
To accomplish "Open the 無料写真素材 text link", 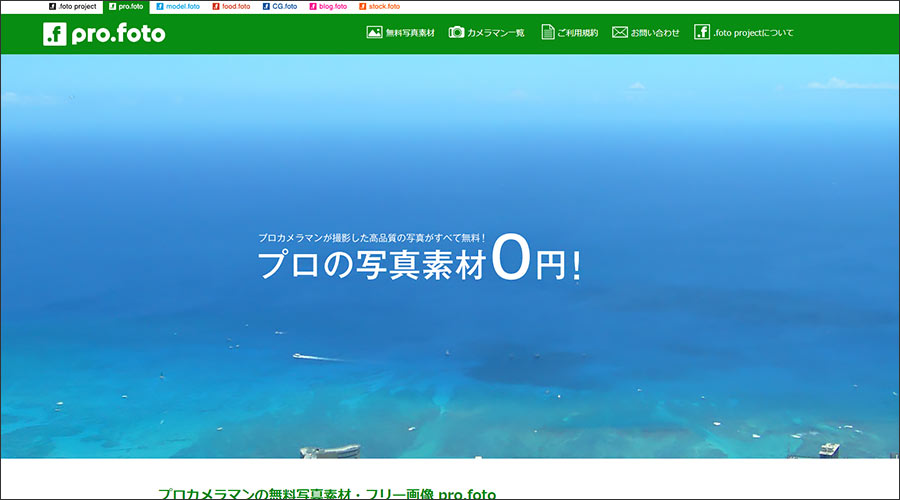I will pyautogui.click(x=410, y=33).
